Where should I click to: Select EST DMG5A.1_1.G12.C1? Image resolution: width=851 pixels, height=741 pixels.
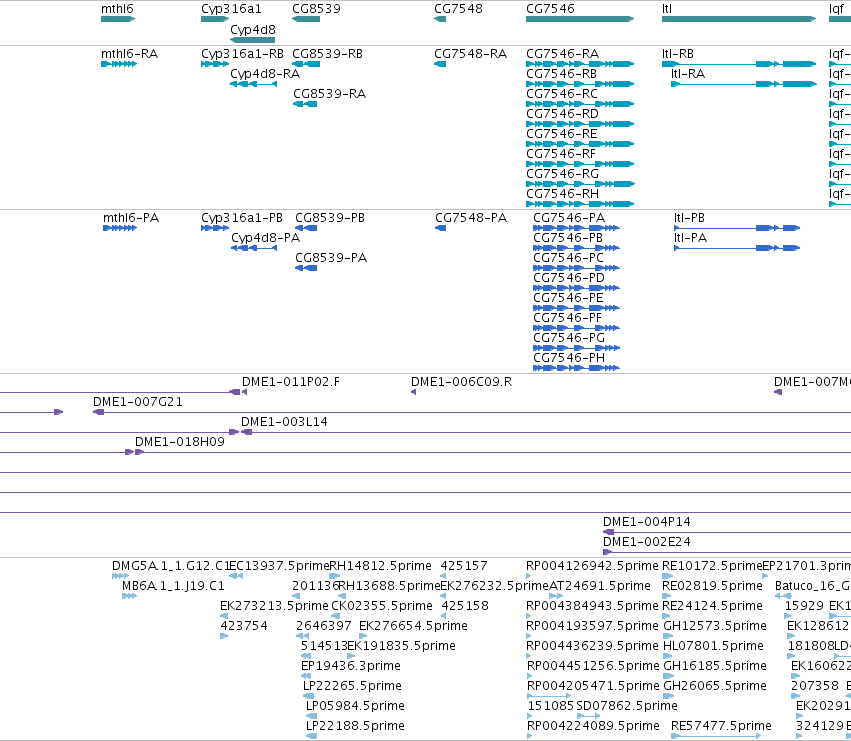click(120, 576)
